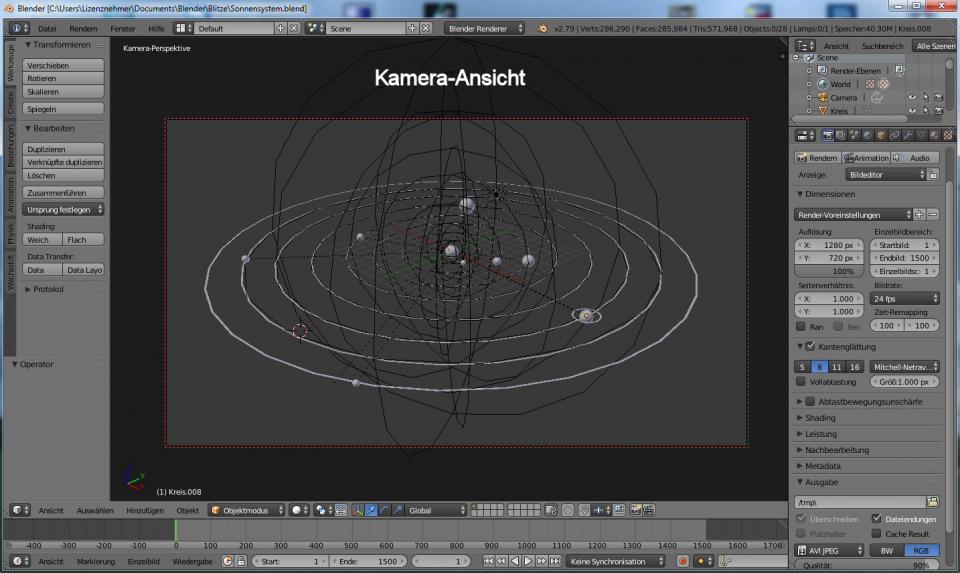
Task: Open the Objektmodus mode dropdown
Action: 246,510
